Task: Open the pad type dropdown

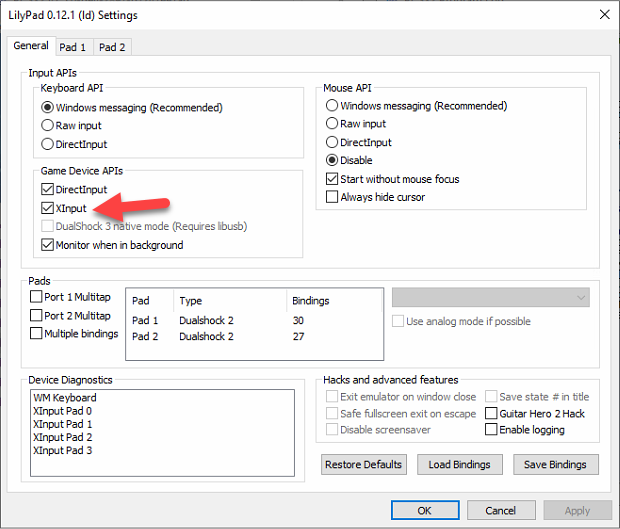Action: point(491,297)
